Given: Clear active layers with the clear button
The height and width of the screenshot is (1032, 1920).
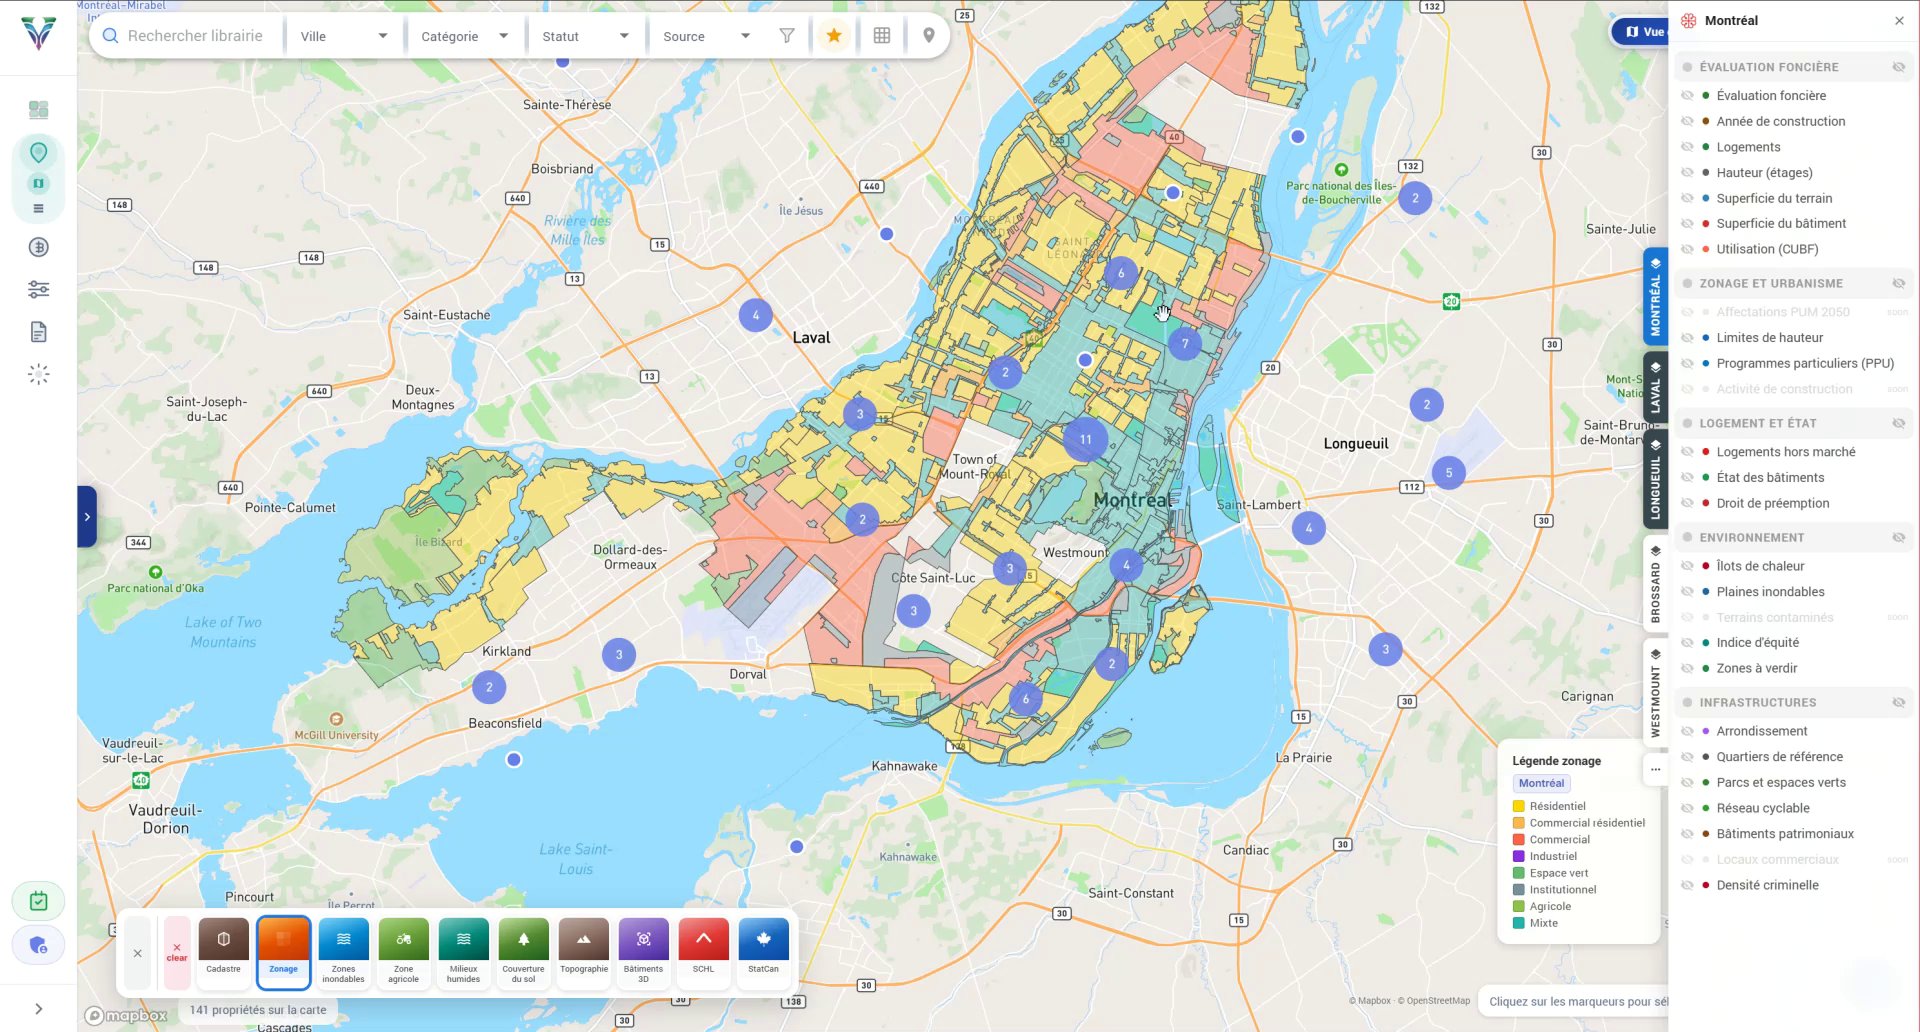Looking at the screenshot, I should coord(177,950).
